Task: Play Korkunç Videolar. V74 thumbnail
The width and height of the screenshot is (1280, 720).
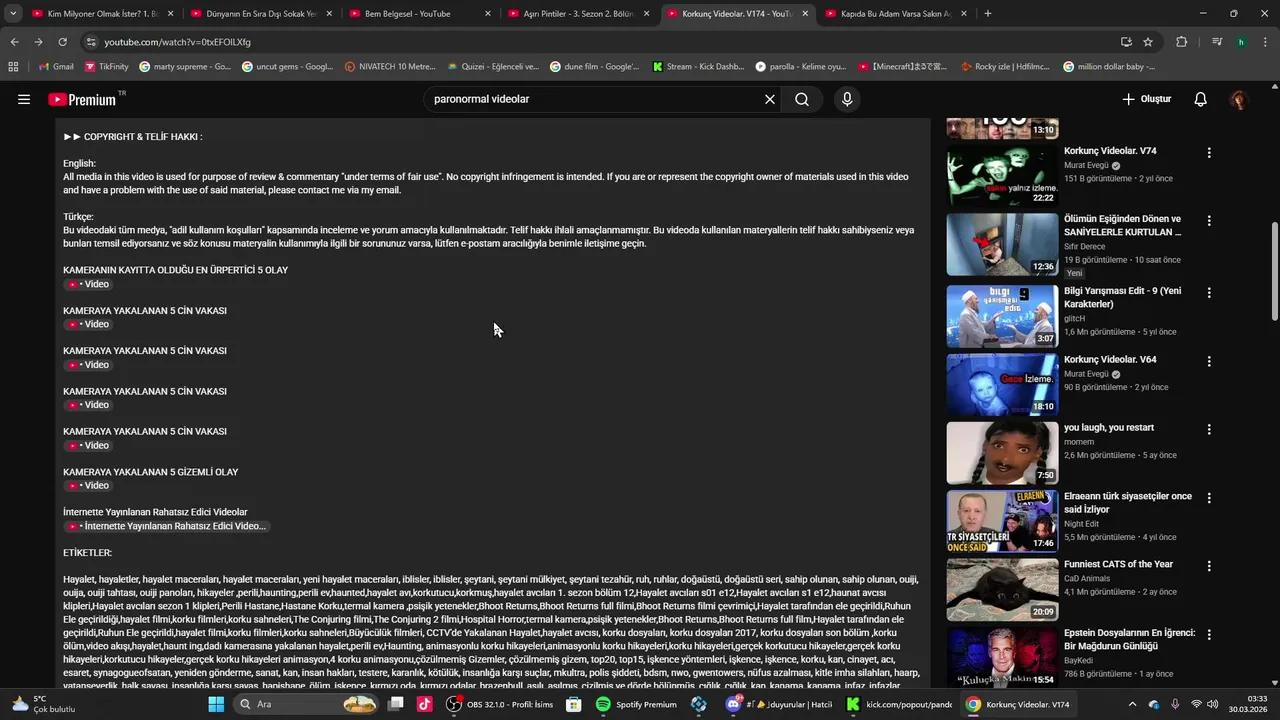Action: [1002, 176]
